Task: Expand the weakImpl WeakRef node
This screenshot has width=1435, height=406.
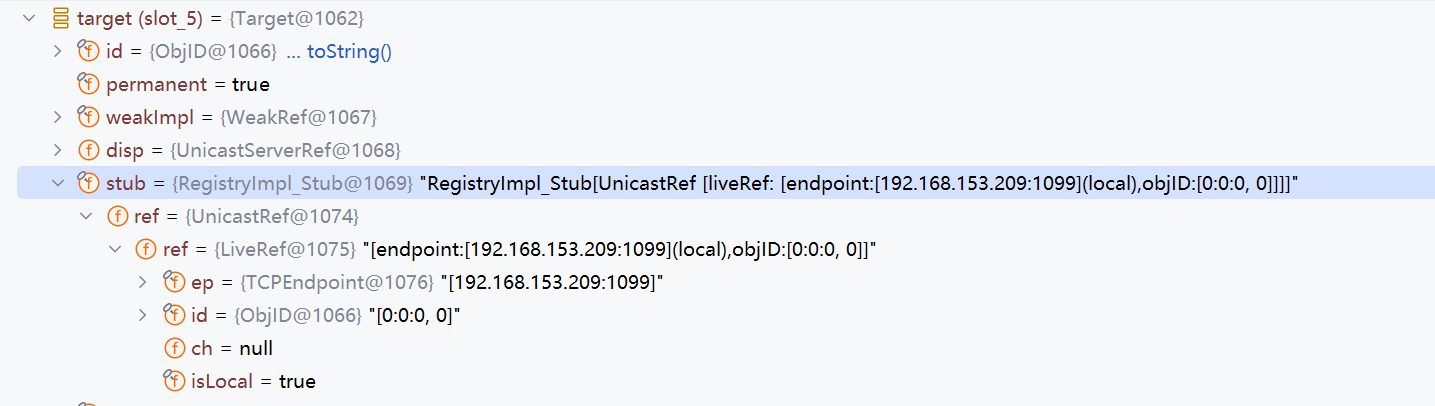Action: (x=58, y=117)
